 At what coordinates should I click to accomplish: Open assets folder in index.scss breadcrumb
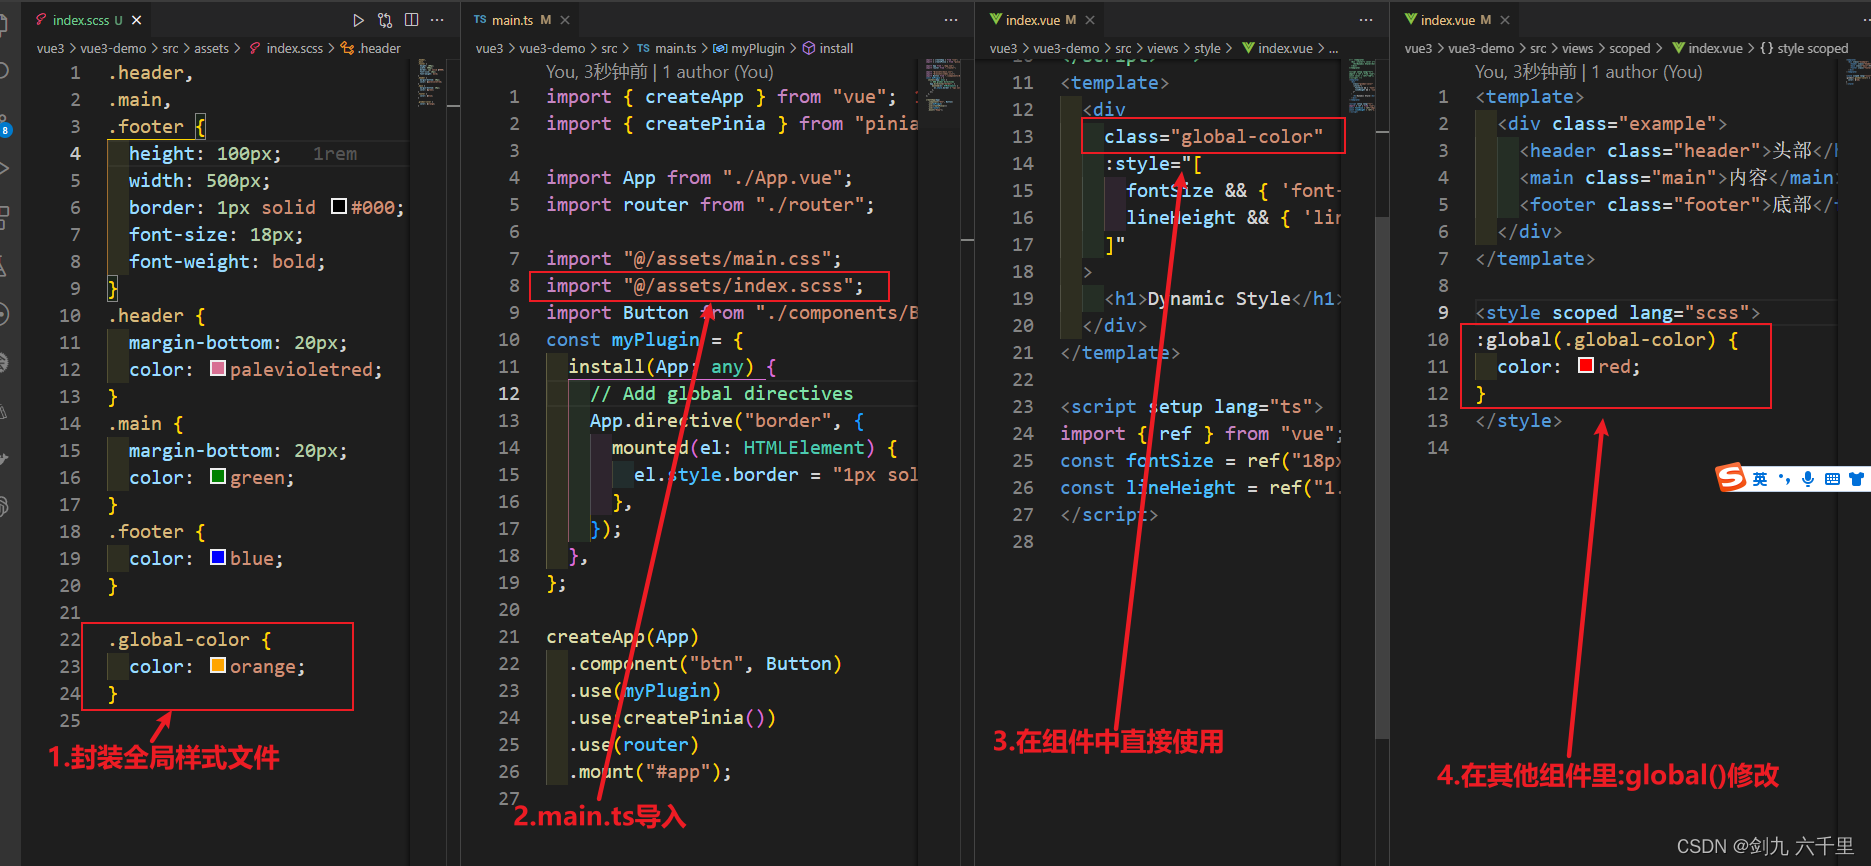pos(211,48)
